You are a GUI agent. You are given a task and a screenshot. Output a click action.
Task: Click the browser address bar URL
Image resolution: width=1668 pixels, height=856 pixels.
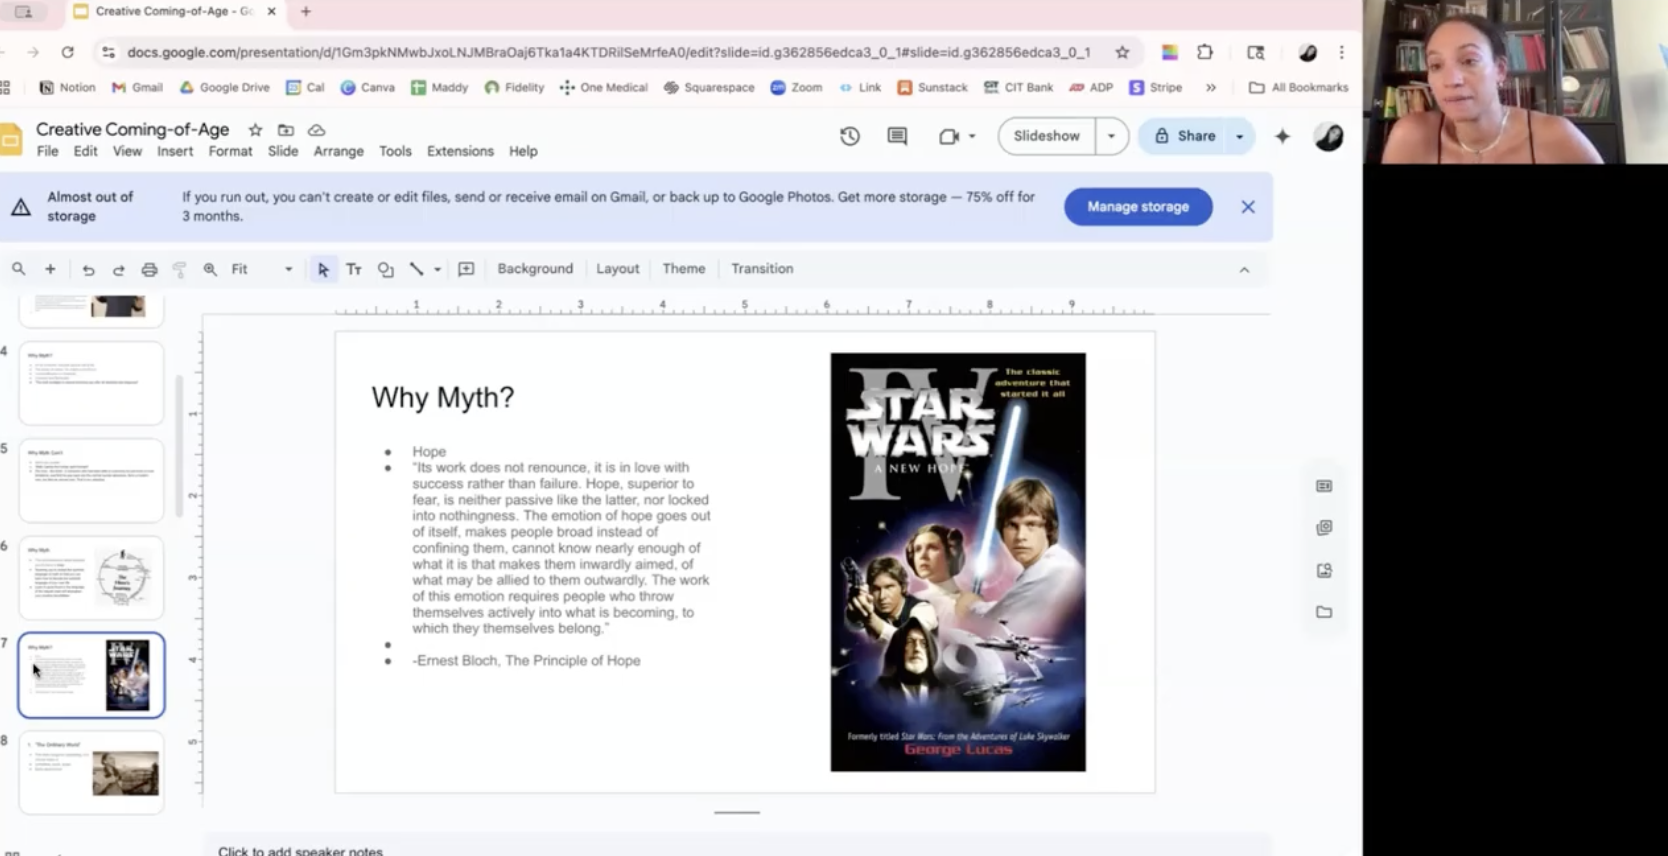click(x=608, y=52)
